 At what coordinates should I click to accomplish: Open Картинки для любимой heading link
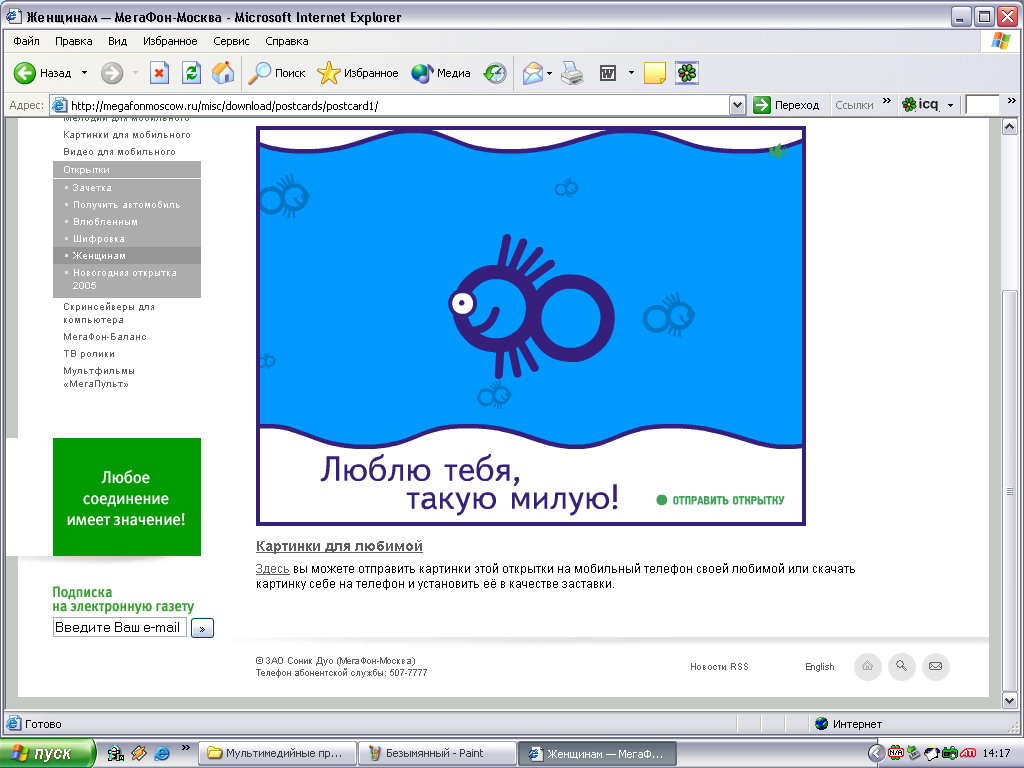point(339,546)
